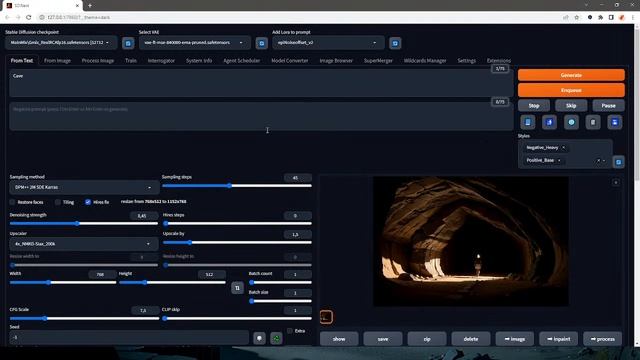
Task: Send result to image tab button
Action: tap(515, 339)
